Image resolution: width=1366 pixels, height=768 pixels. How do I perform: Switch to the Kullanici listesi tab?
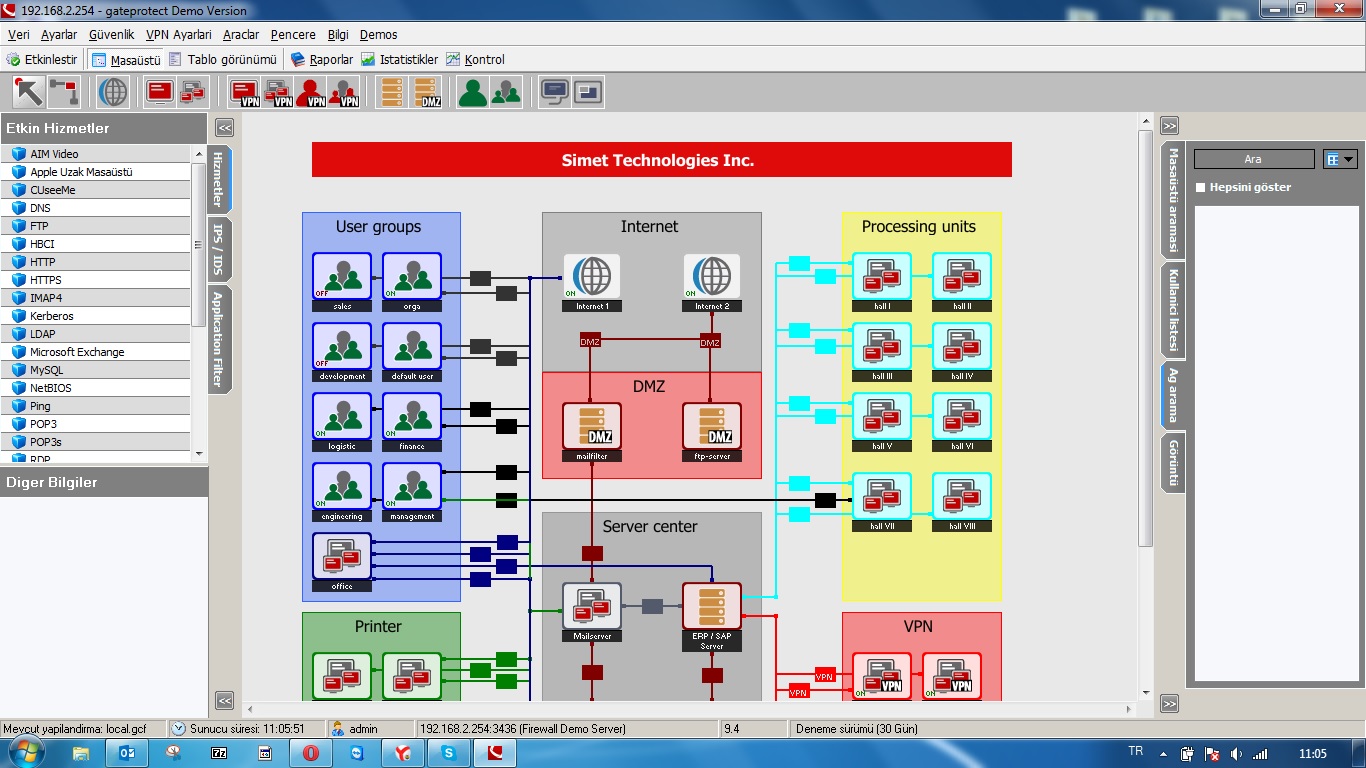pos(1173,310)
